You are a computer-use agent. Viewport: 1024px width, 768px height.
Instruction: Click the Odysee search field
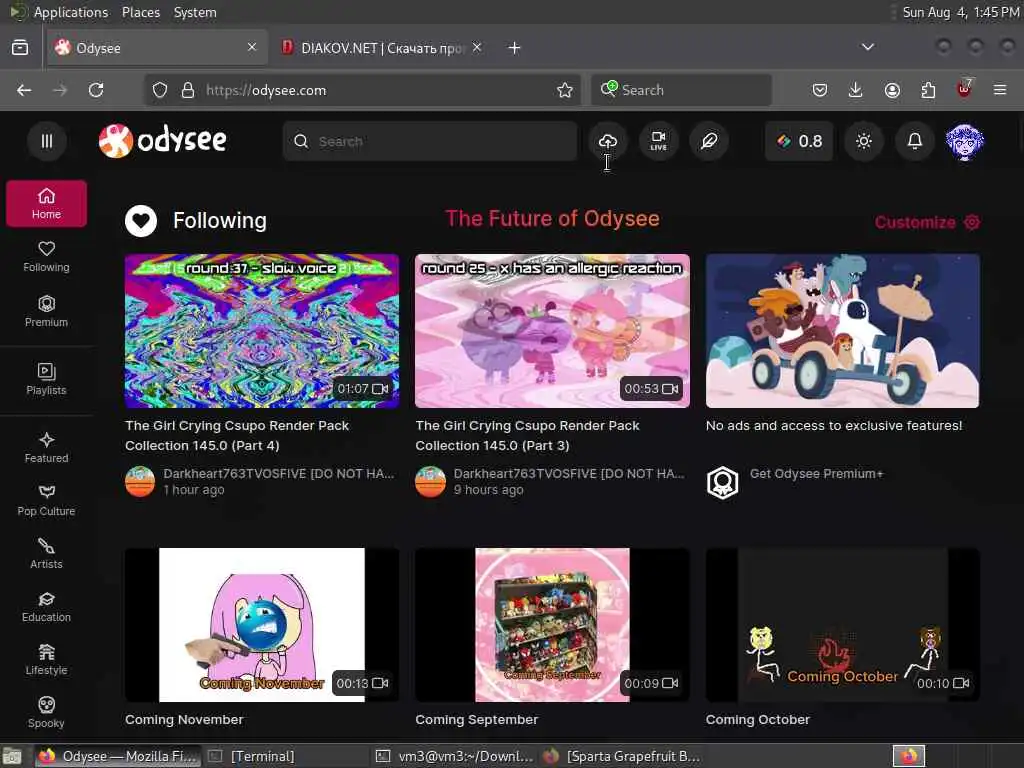[x=430, y=141]
